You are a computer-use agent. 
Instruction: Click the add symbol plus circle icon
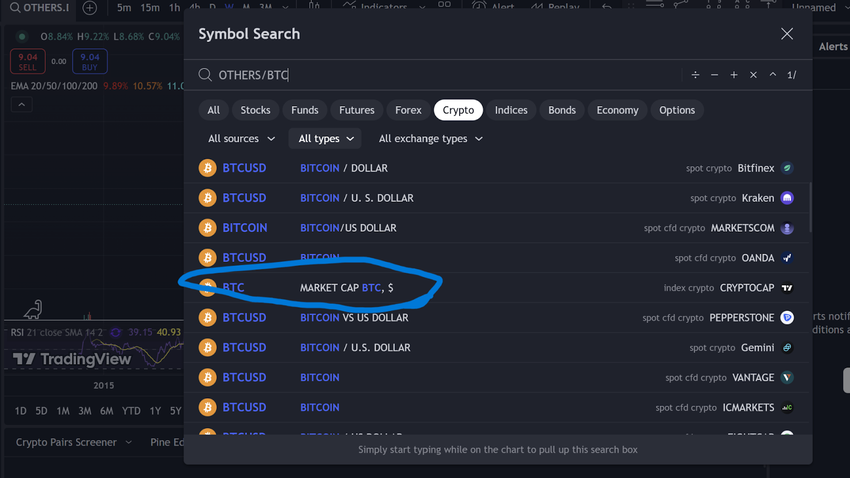(x=90, y=8)
